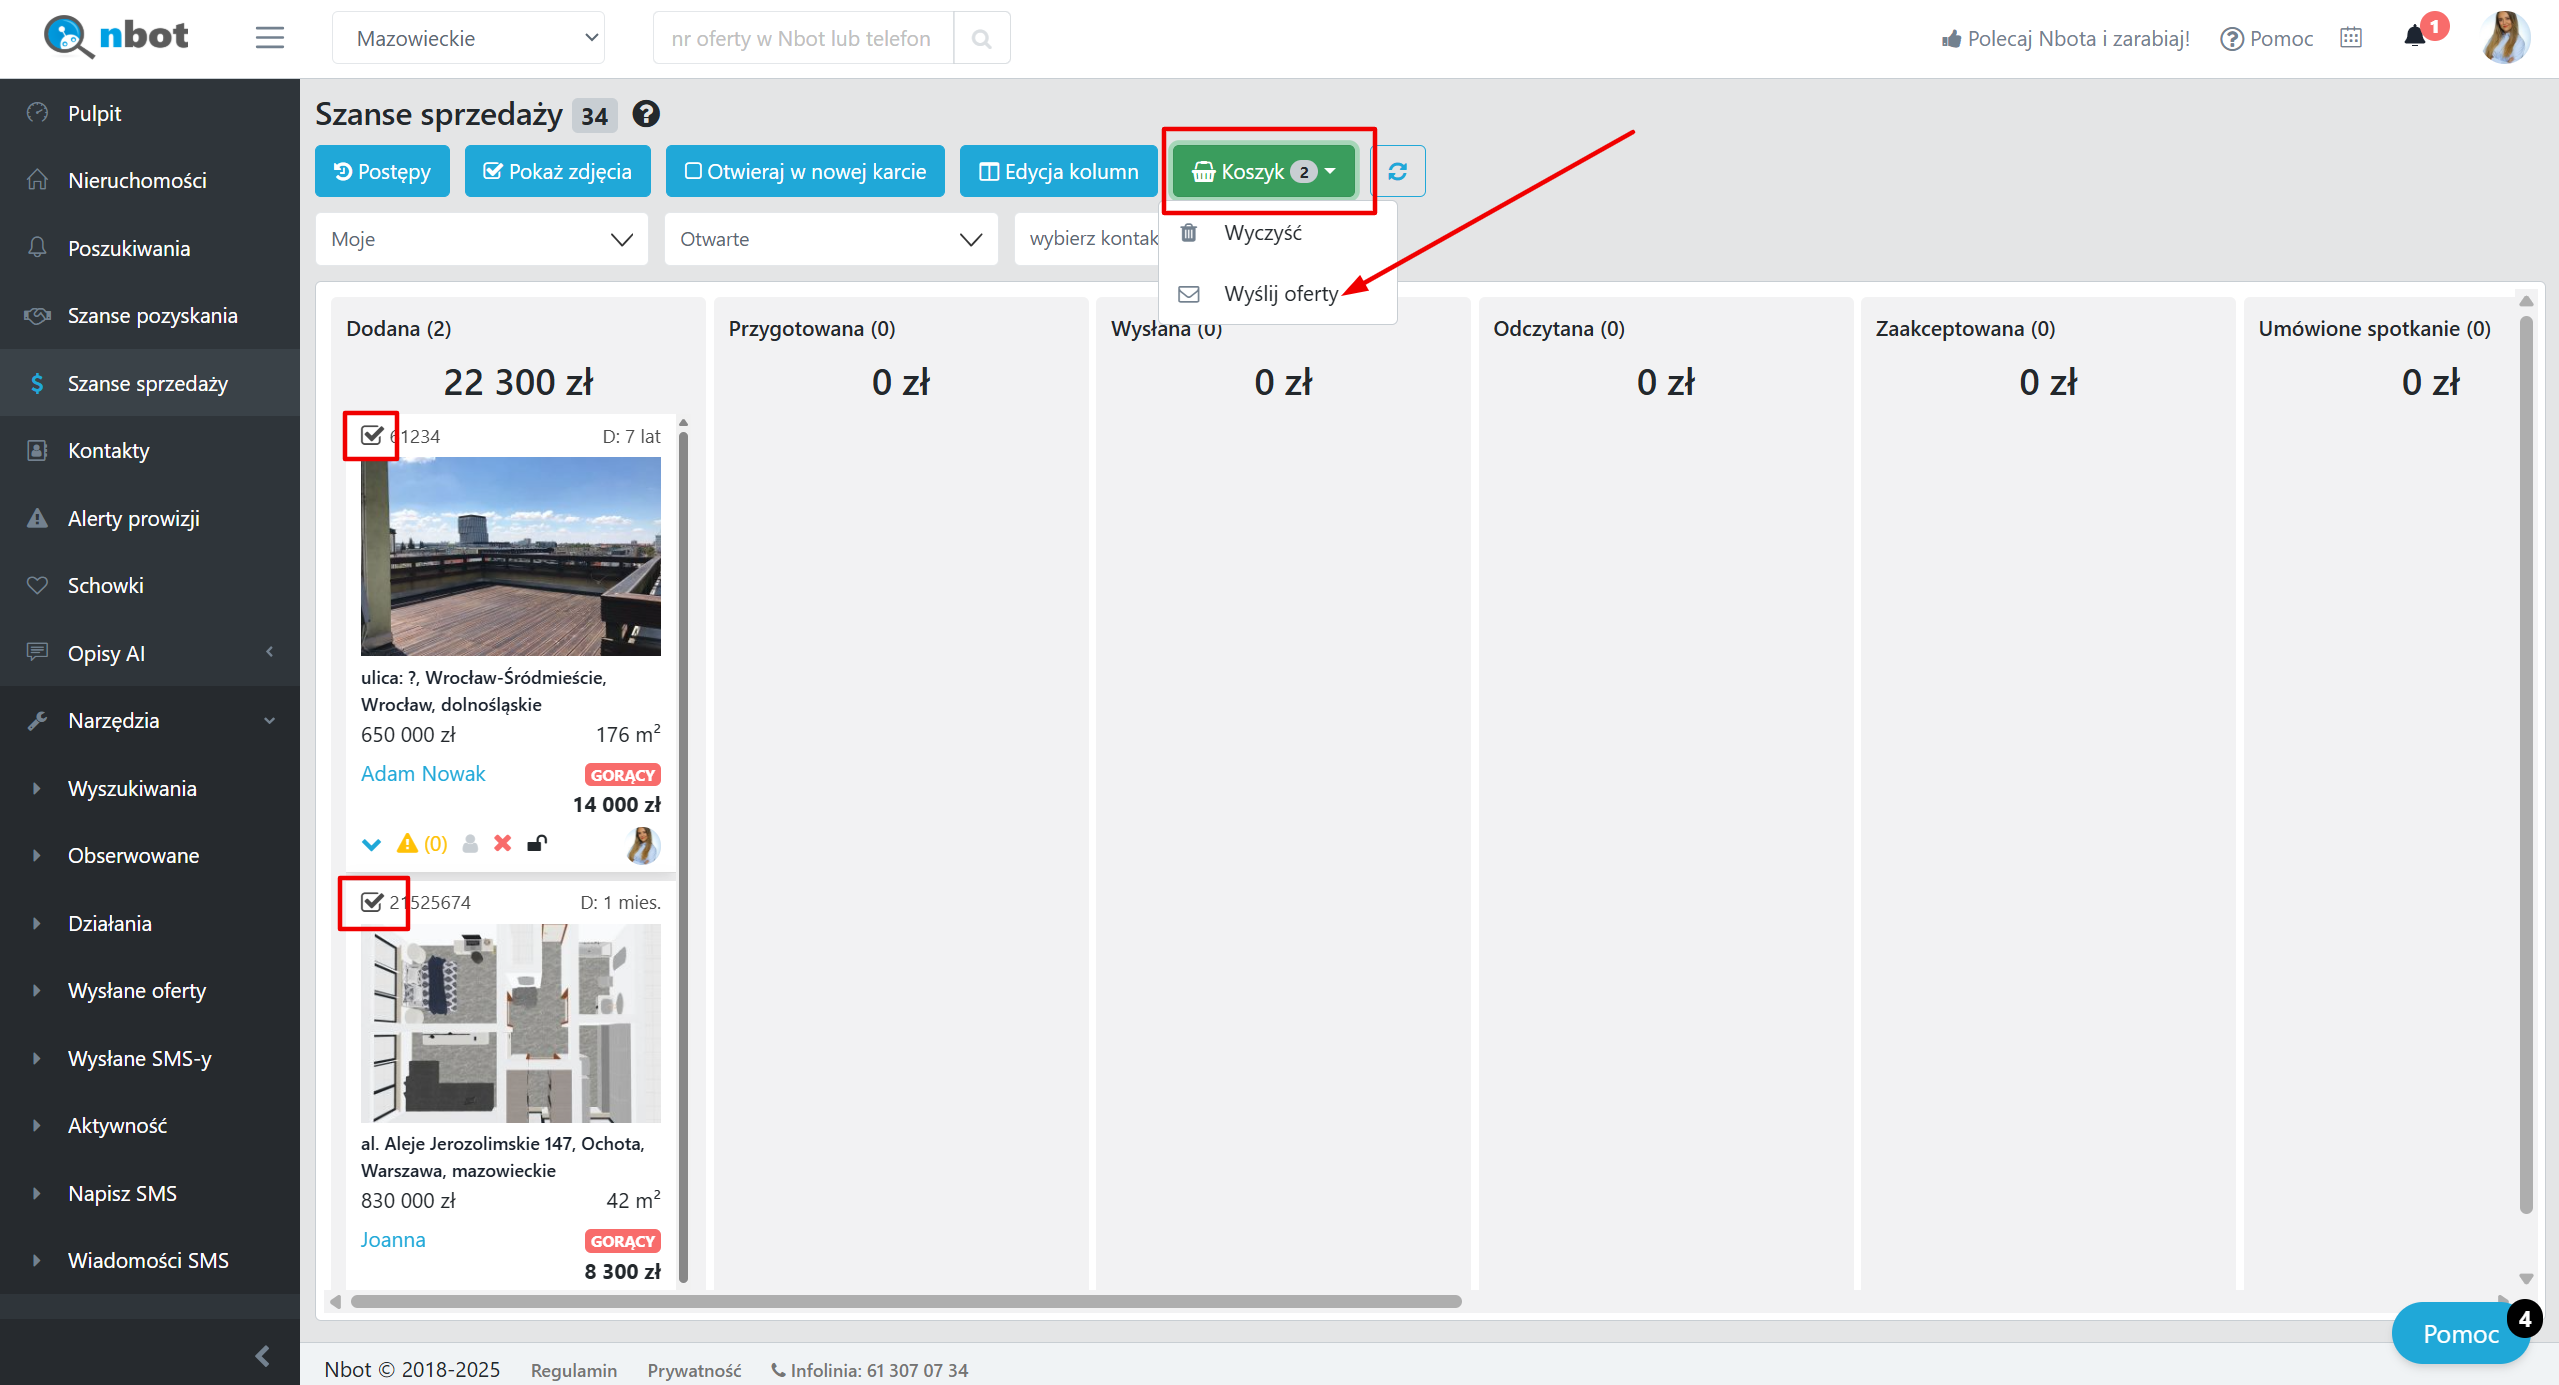Viewport: 2559px width, 1385px height.
Task: Click red X icon on Adam Nowak card
Action: pos(502,843)
